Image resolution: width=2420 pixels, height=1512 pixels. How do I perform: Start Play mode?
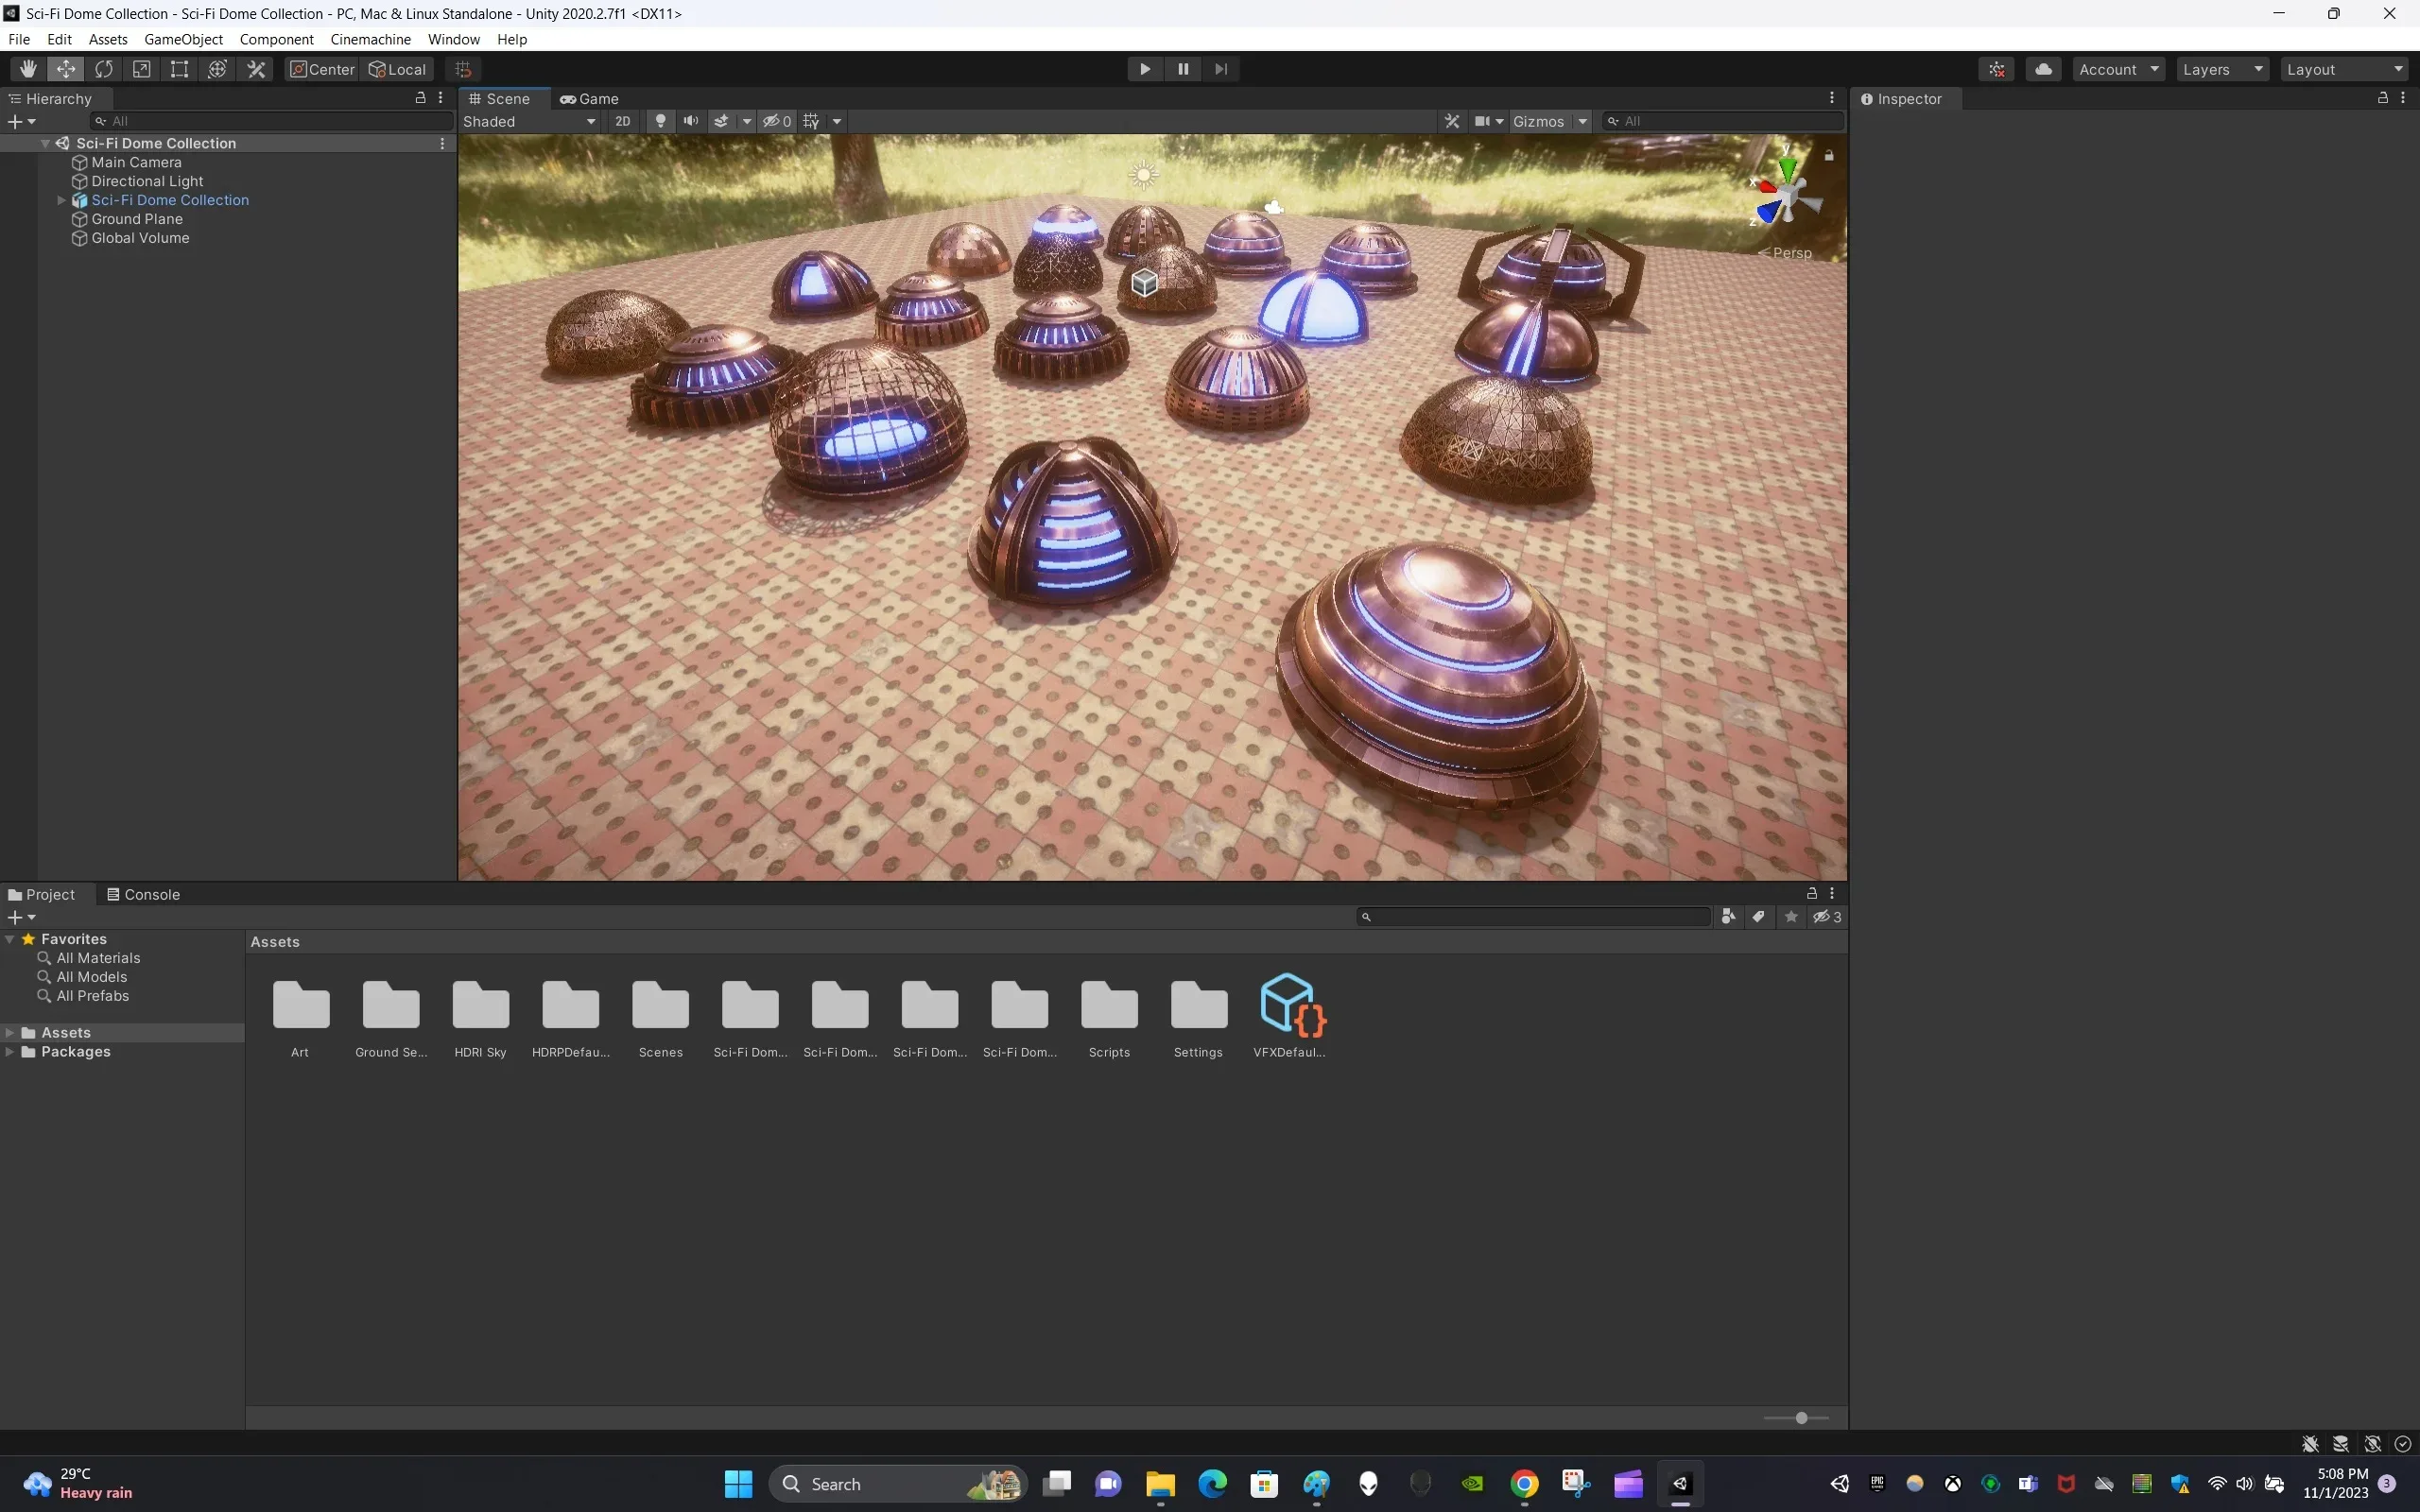1145,69
